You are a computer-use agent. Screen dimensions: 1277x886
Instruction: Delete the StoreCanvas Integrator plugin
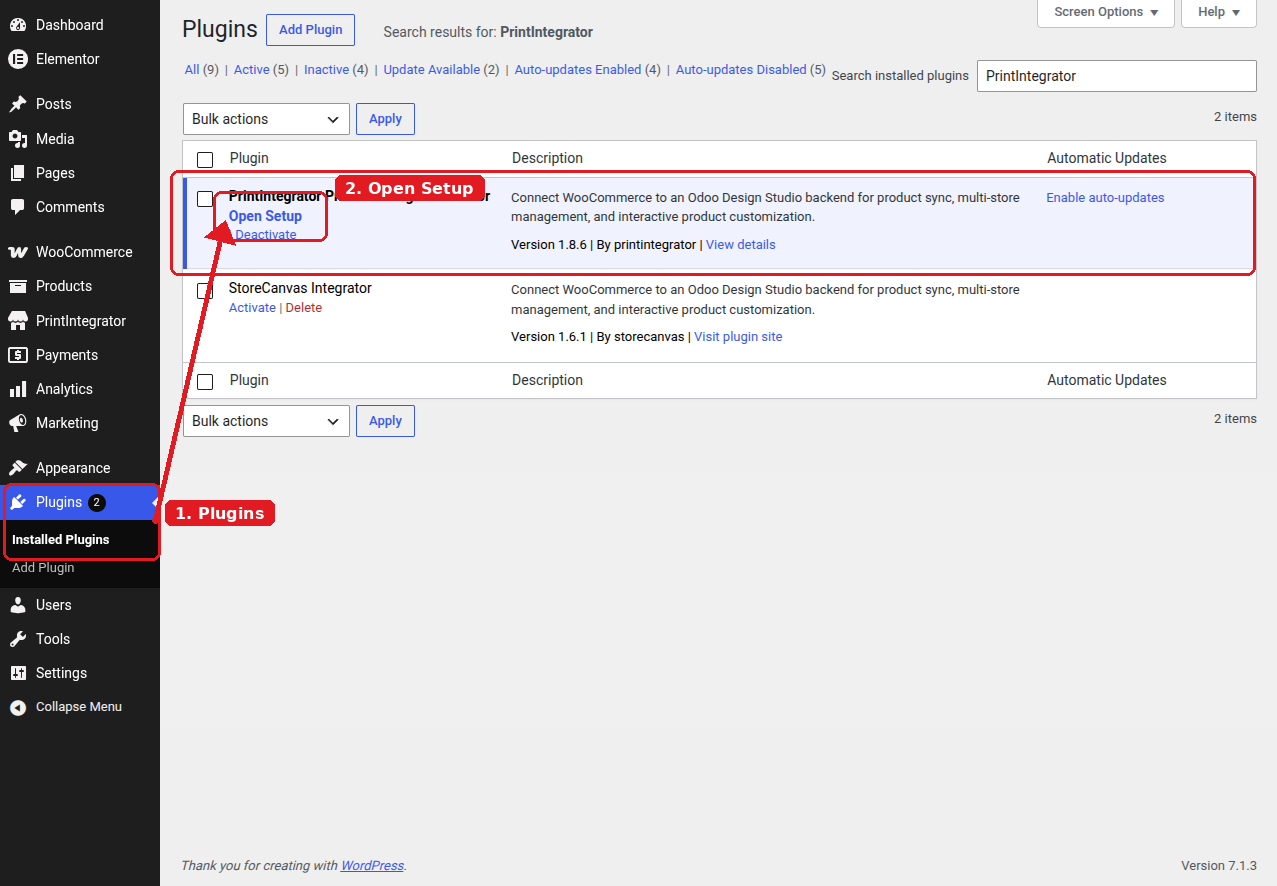304,308
